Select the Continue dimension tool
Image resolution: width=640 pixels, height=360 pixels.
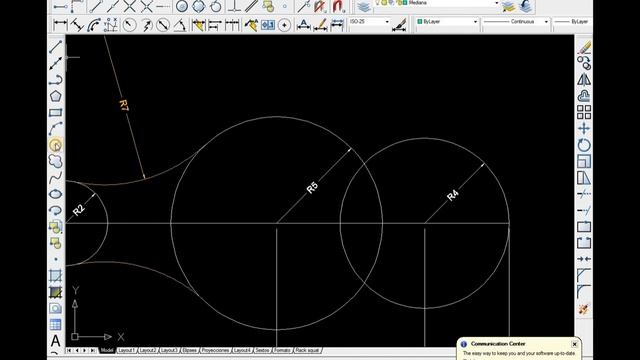pos(232,25)
